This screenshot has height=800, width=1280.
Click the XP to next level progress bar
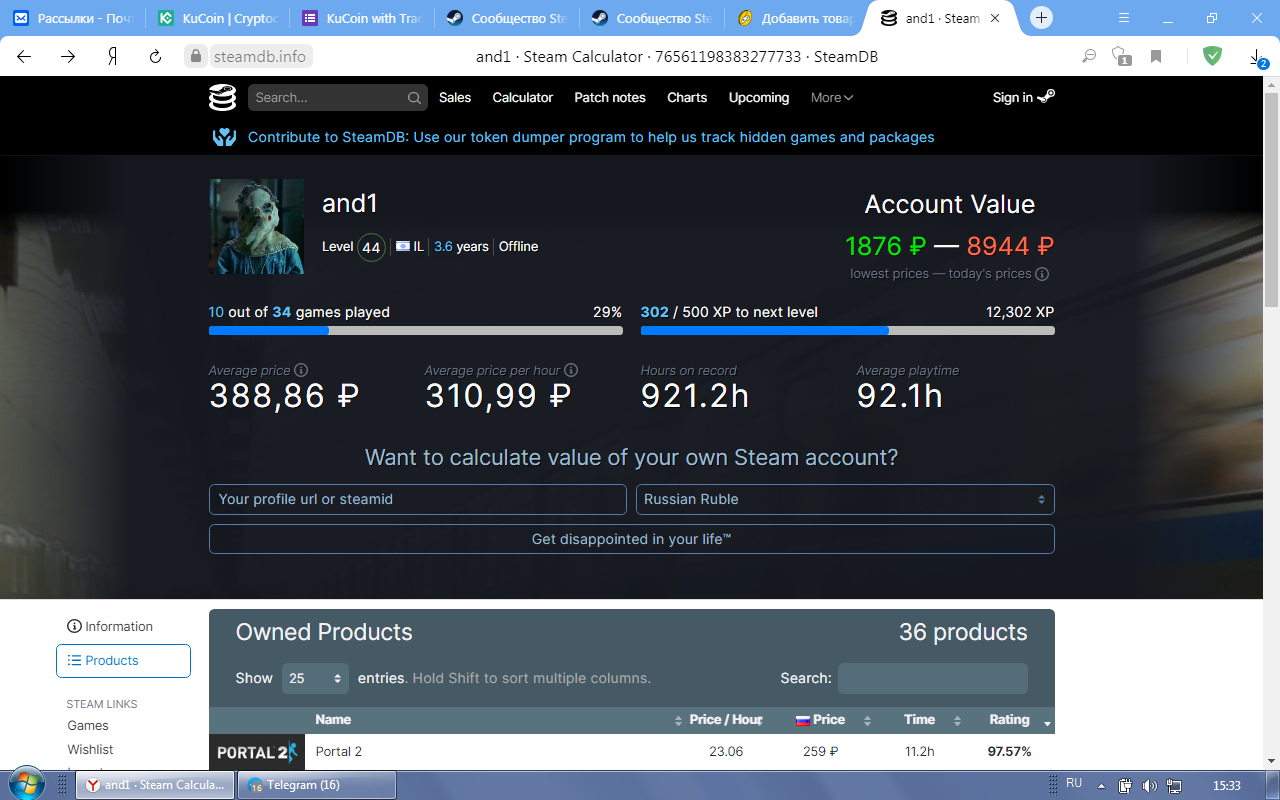848,330
